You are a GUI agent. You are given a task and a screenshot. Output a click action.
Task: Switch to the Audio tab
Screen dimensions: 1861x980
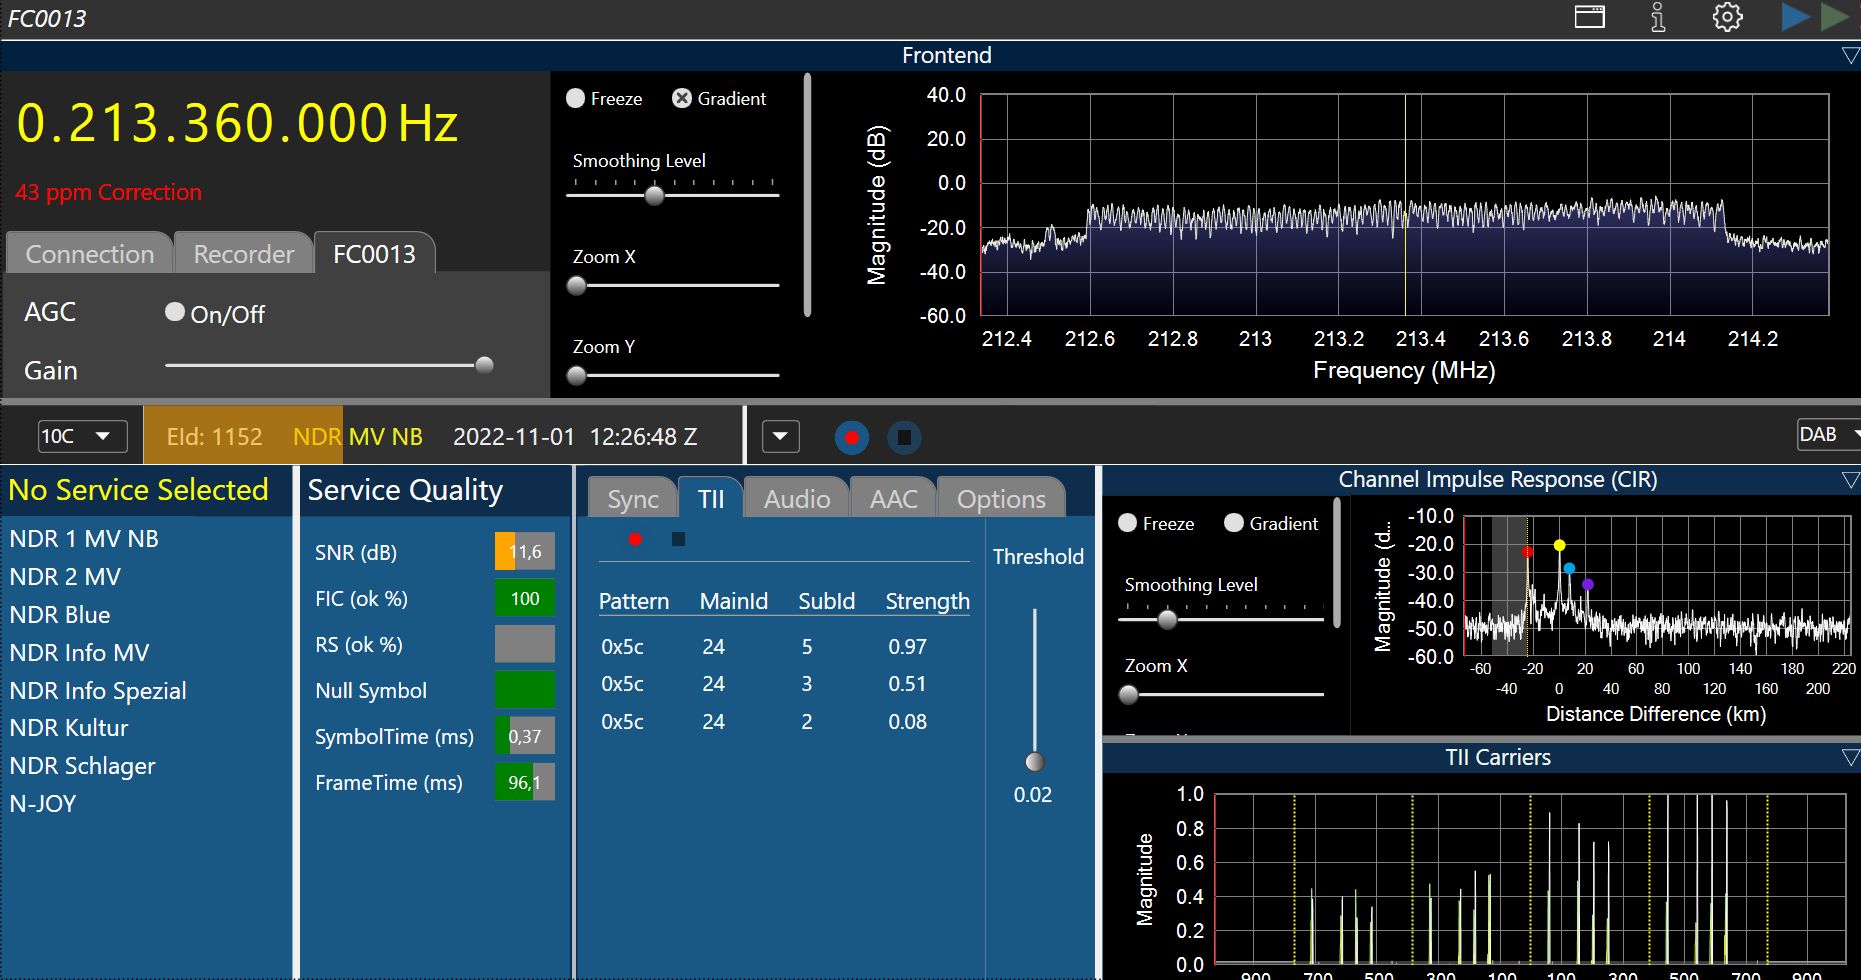pyautogui.click(x=796, y=498)
